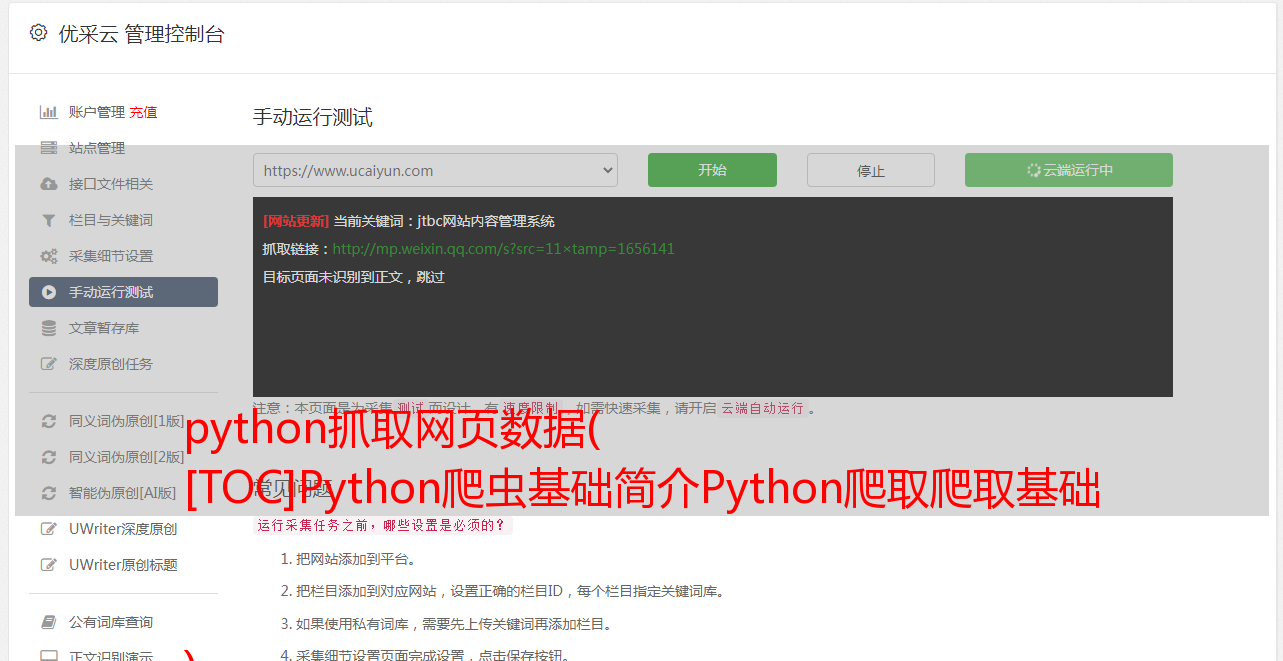
Task: Click the server icon beside 站点管理
Action: pos(48,148)
